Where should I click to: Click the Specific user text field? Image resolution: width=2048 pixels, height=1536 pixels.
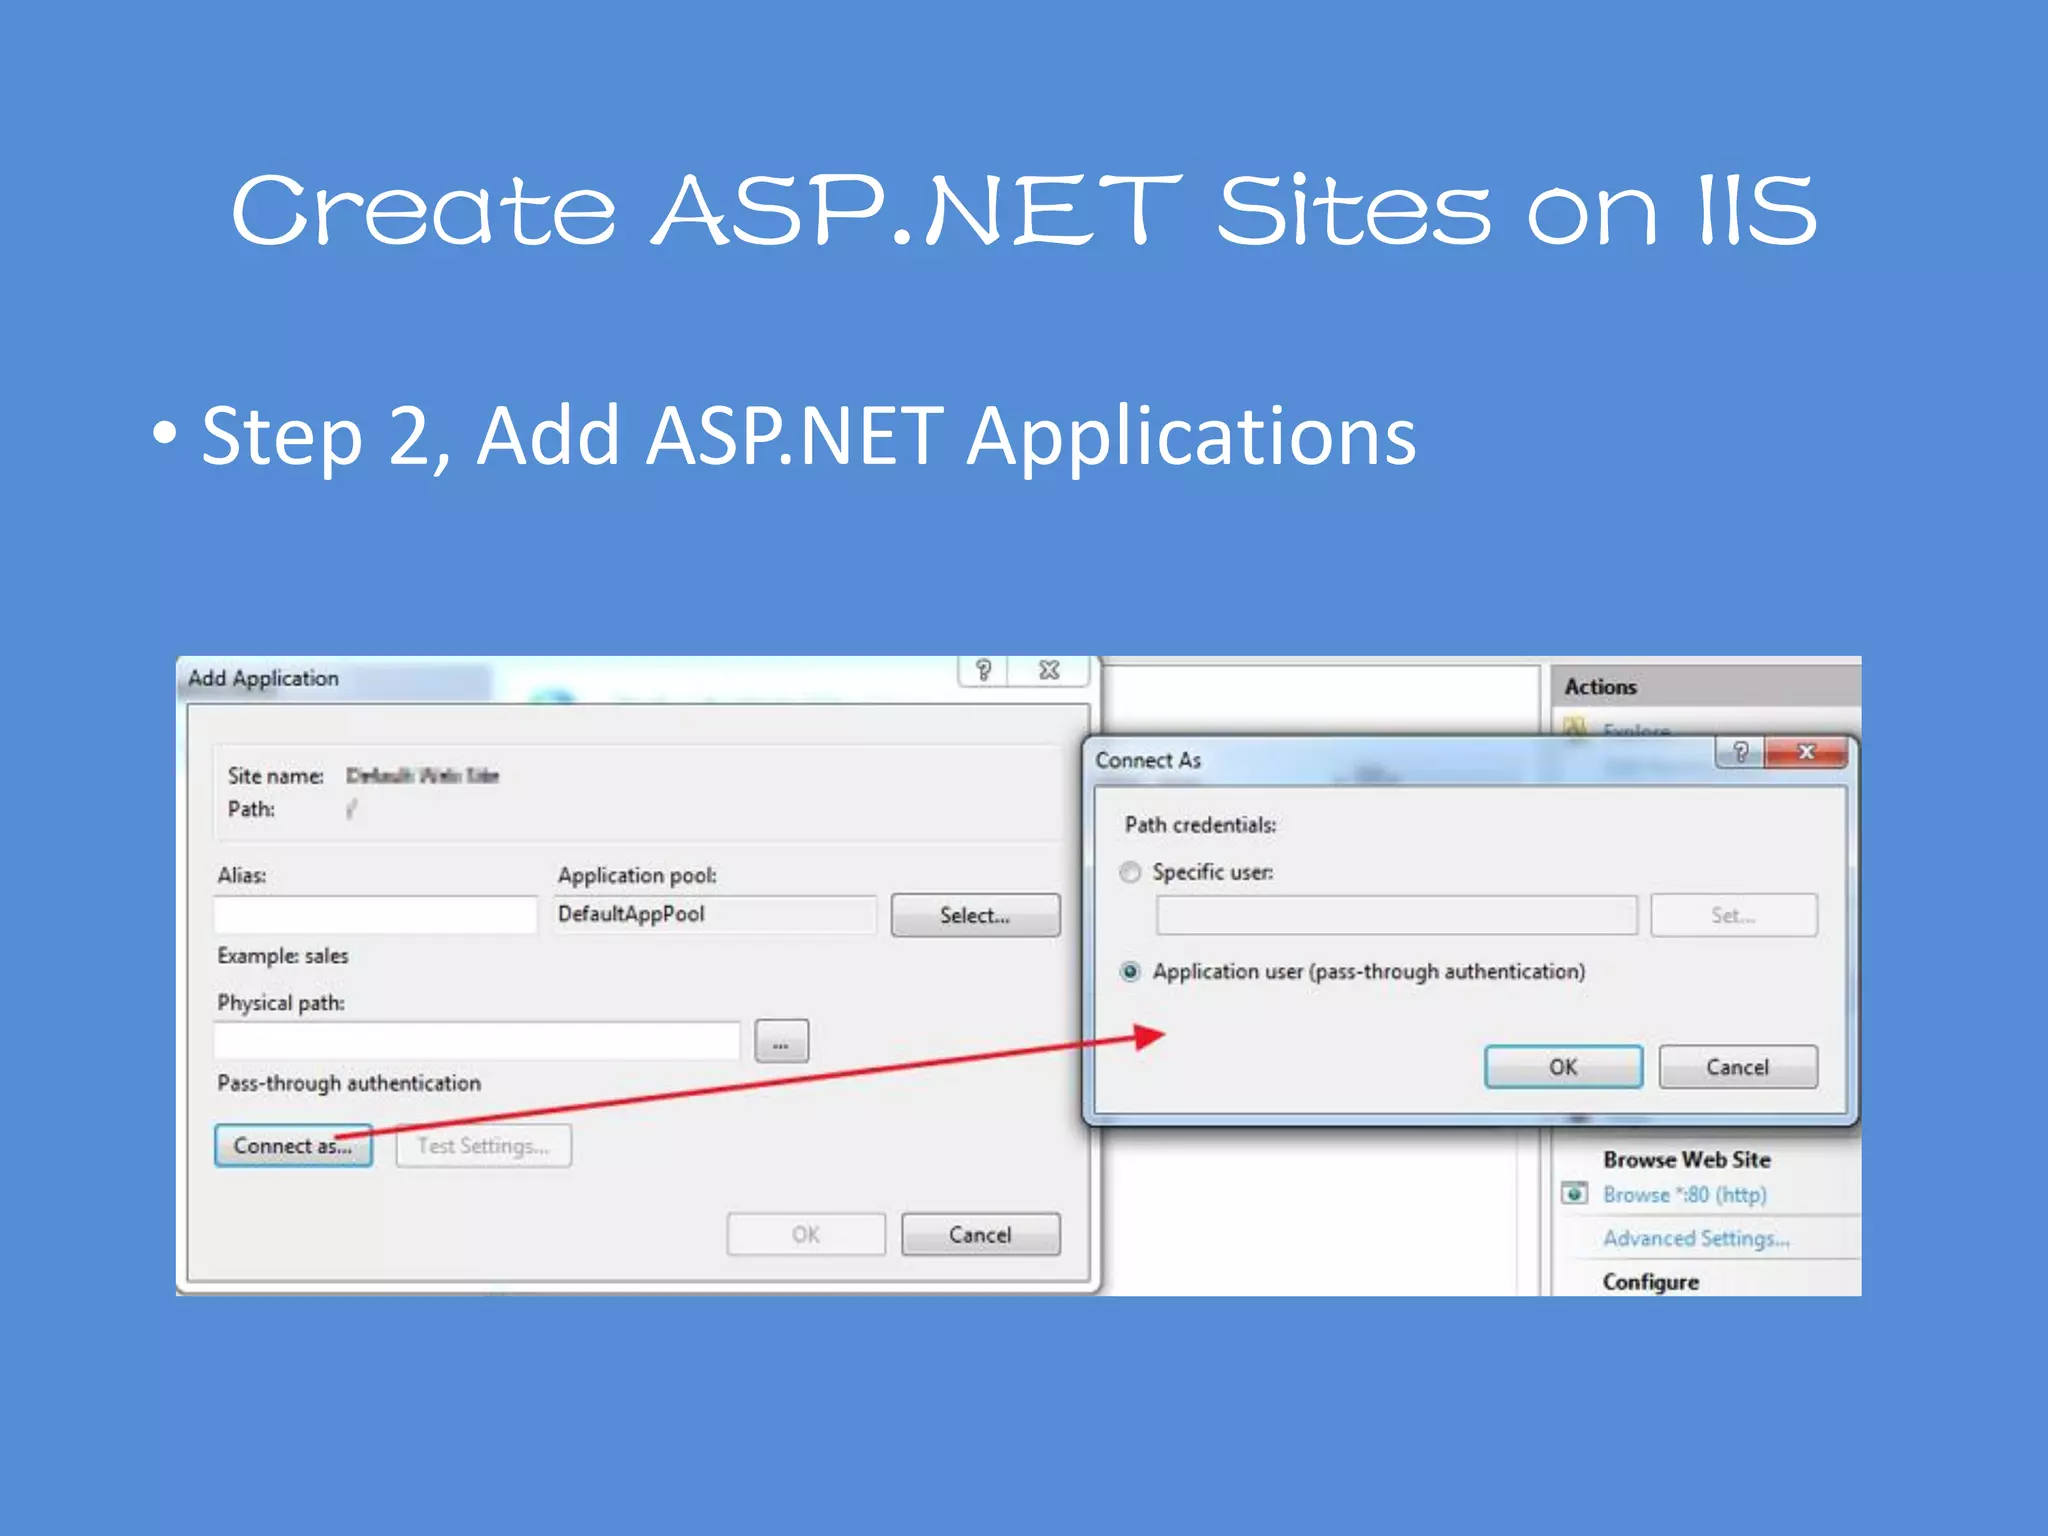tap(1397, 915)
